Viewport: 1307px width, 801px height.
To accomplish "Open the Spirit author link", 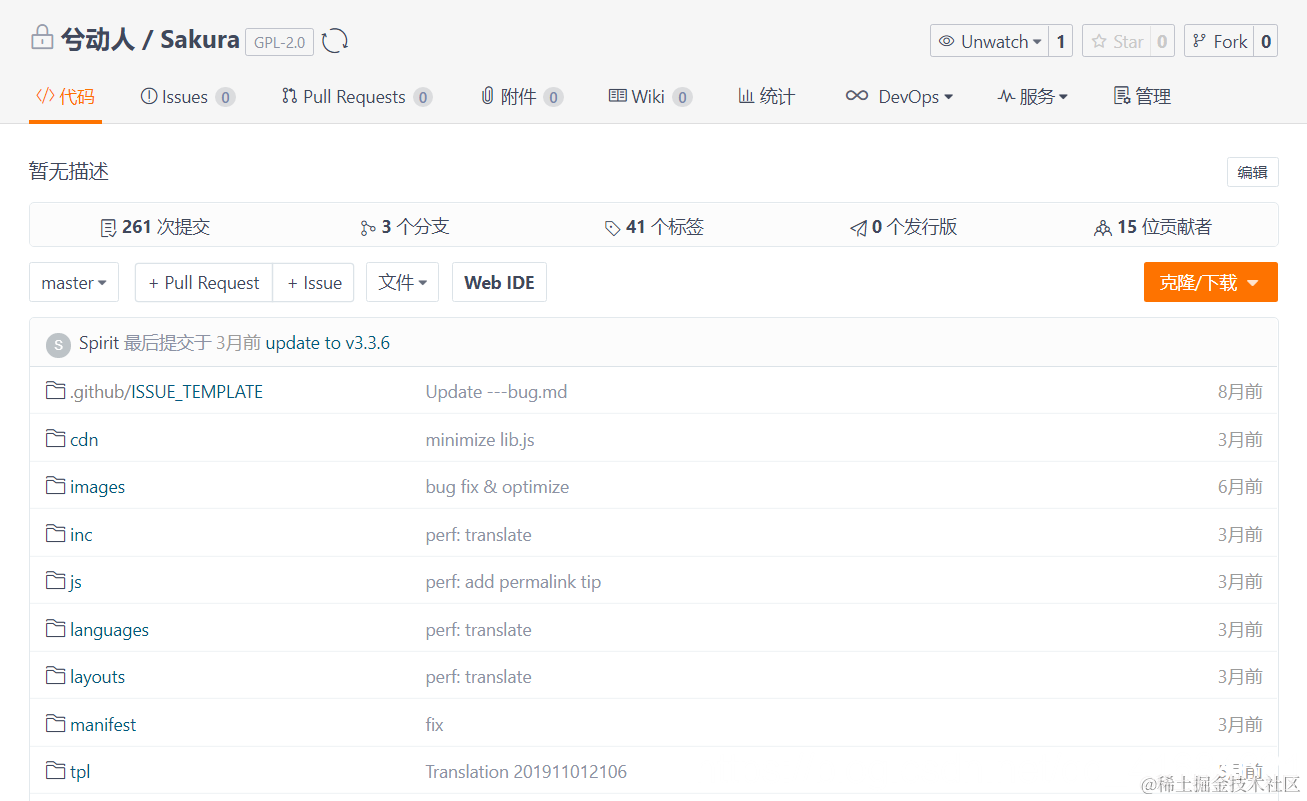I will pos(99,343).
